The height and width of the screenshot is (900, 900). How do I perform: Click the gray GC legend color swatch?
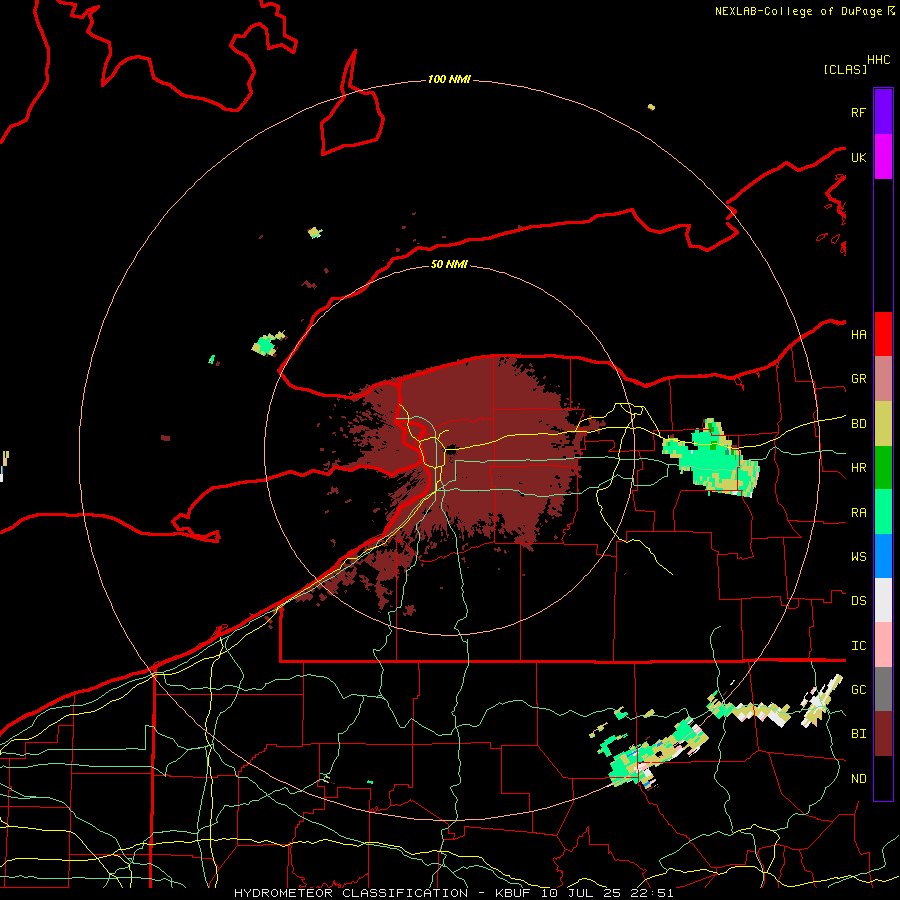click(x=883, y=689)
